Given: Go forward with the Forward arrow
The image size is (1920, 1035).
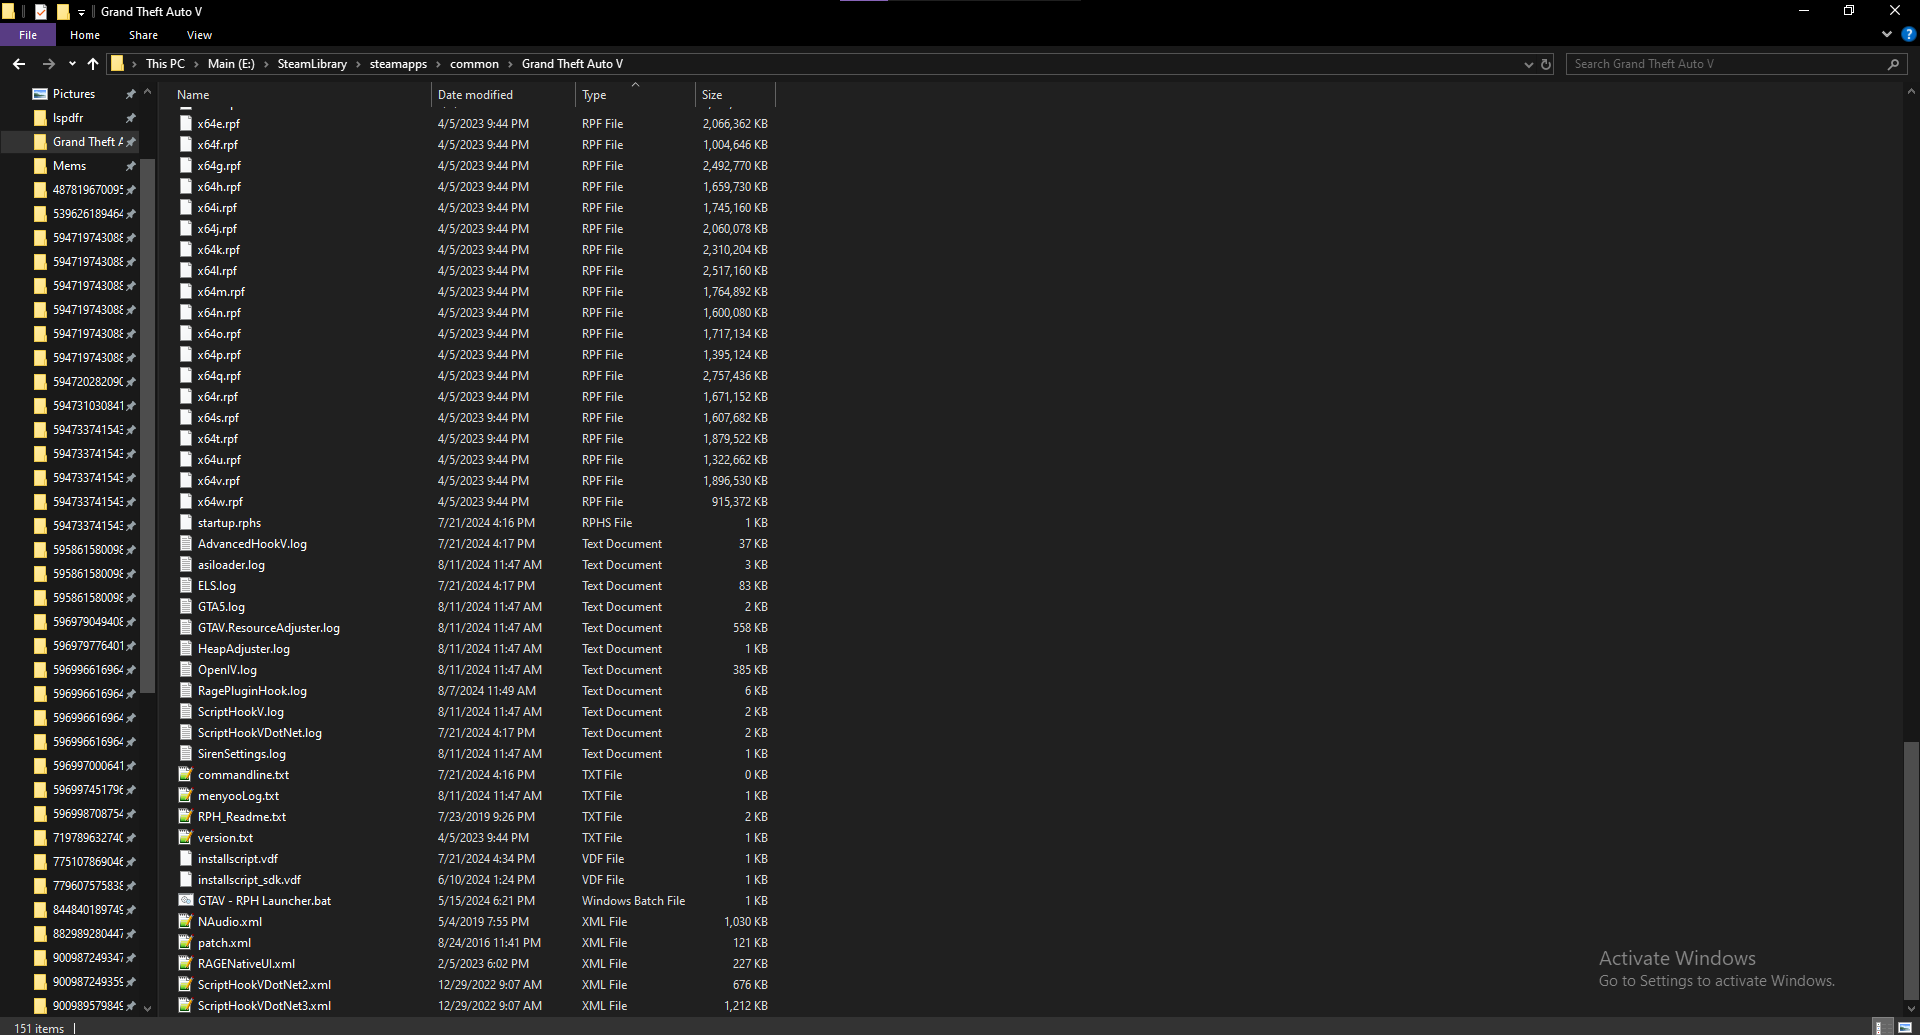Looking at the screenshot, I should (48, 64).
